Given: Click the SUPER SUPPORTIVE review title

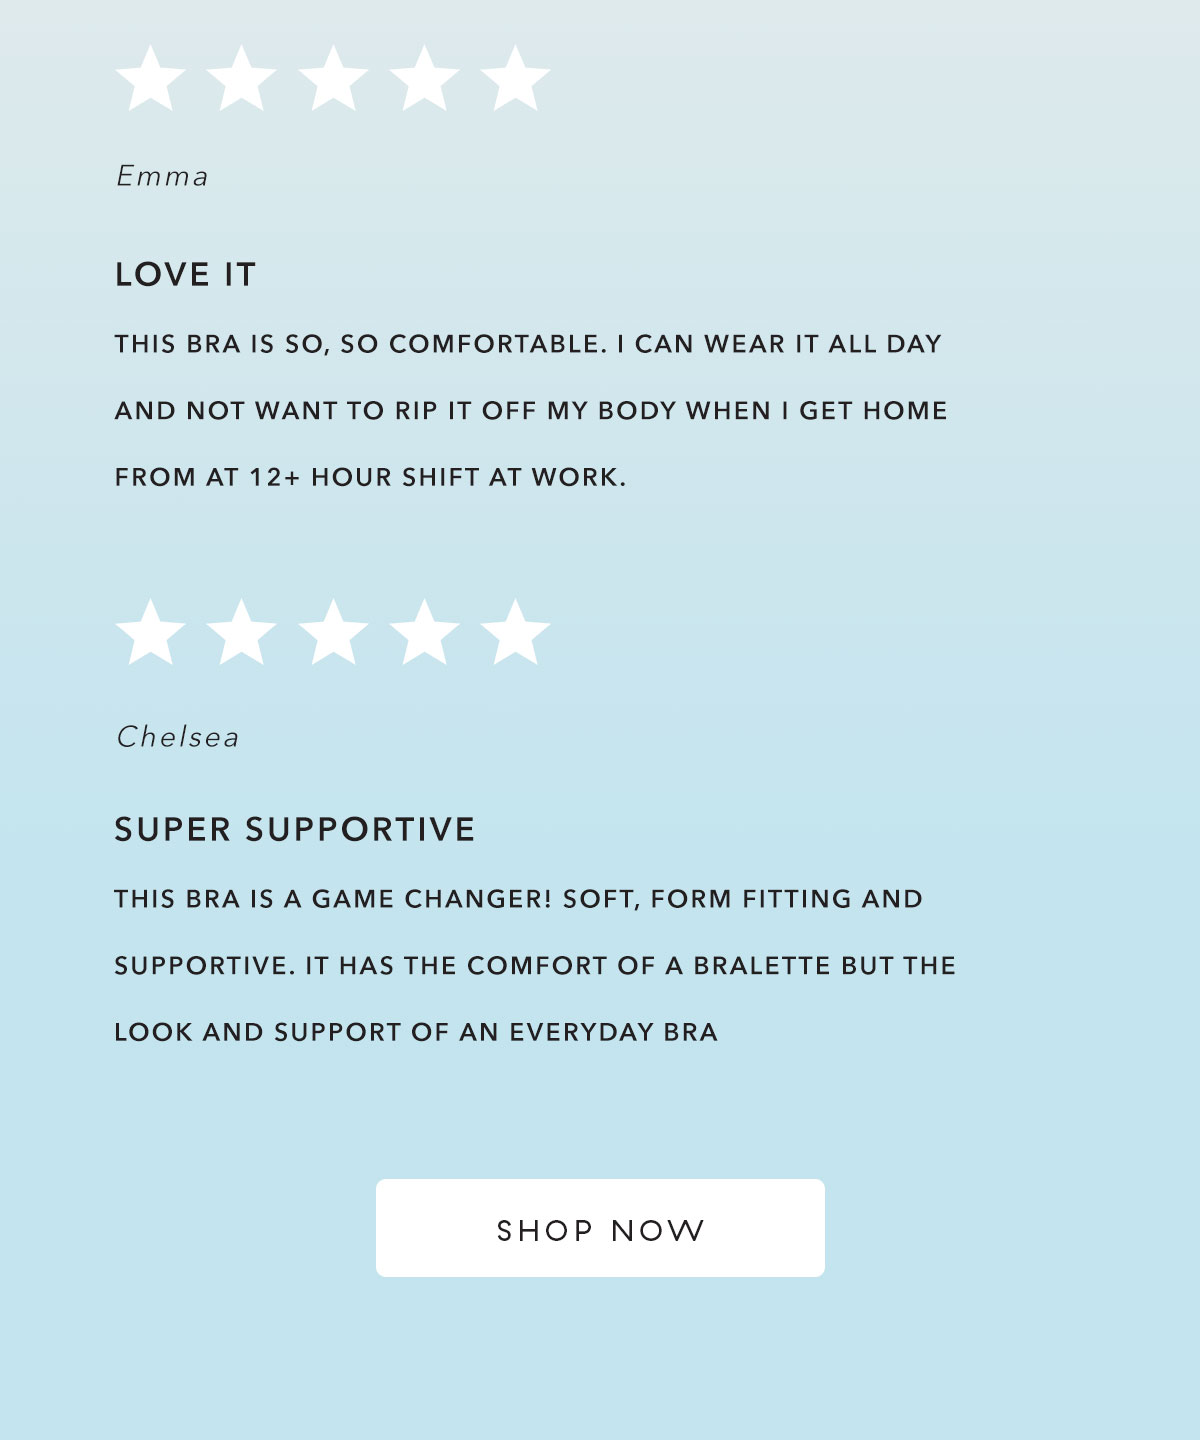Looking at the screenshot, I should pyautogui.click(x=295, y=829).
